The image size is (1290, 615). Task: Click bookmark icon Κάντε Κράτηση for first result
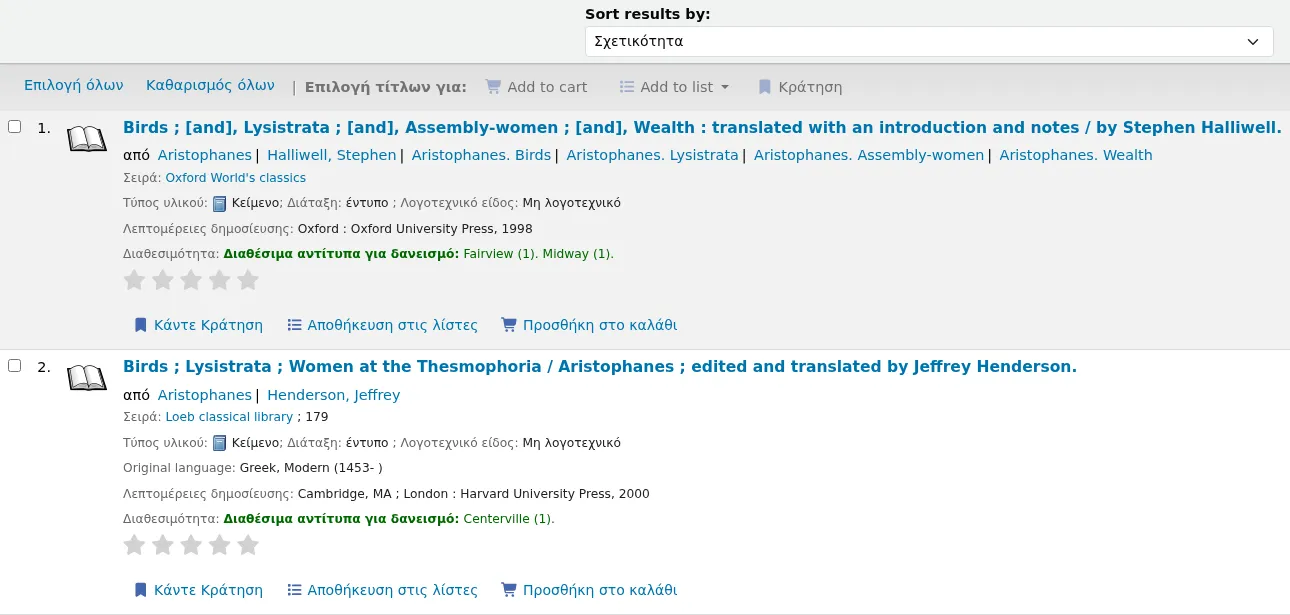141,325
